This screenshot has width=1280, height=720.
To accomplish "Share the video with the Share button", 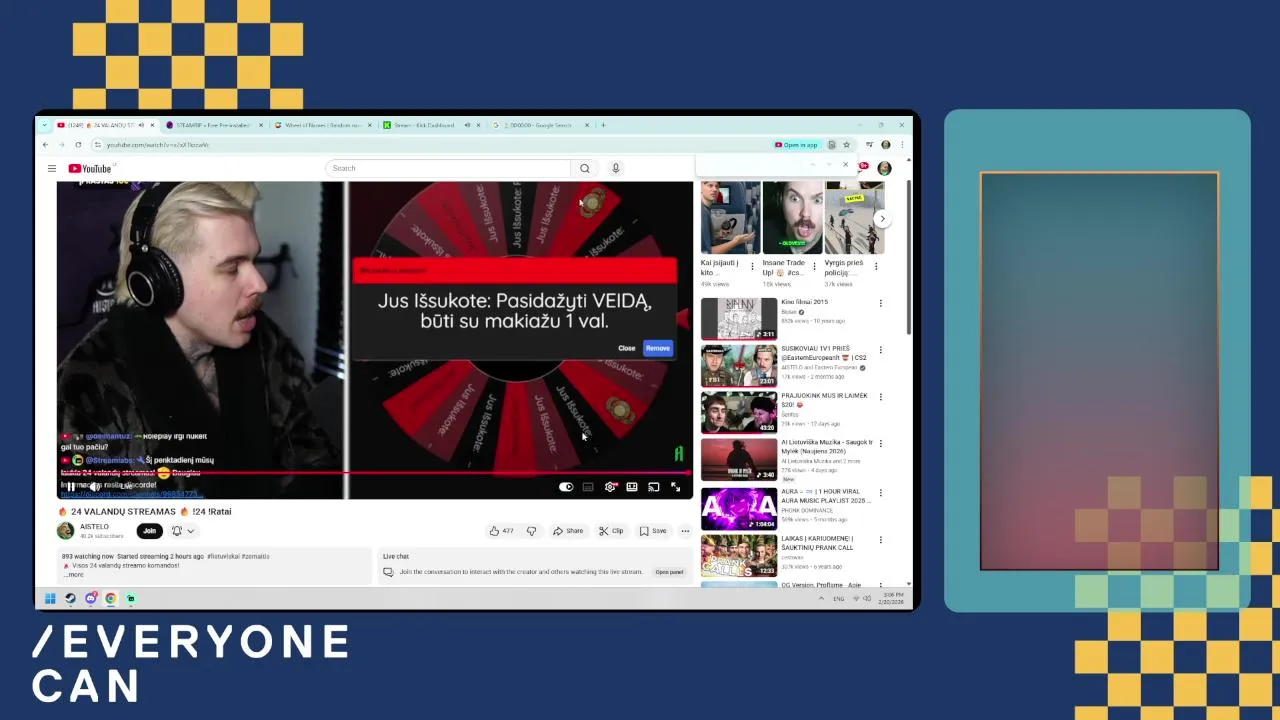I will click(568, 531).
